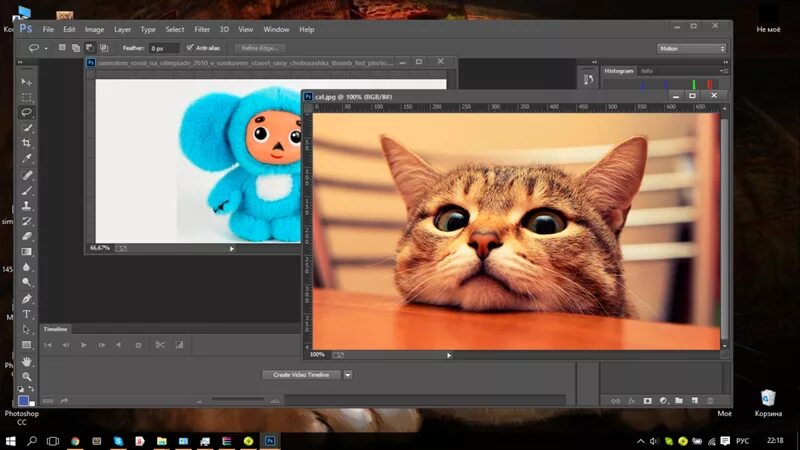Image resolution: width=800 pixels, height=450 pixels.
Task: Select the Eraser tool
Action: (x=27, y=236)
